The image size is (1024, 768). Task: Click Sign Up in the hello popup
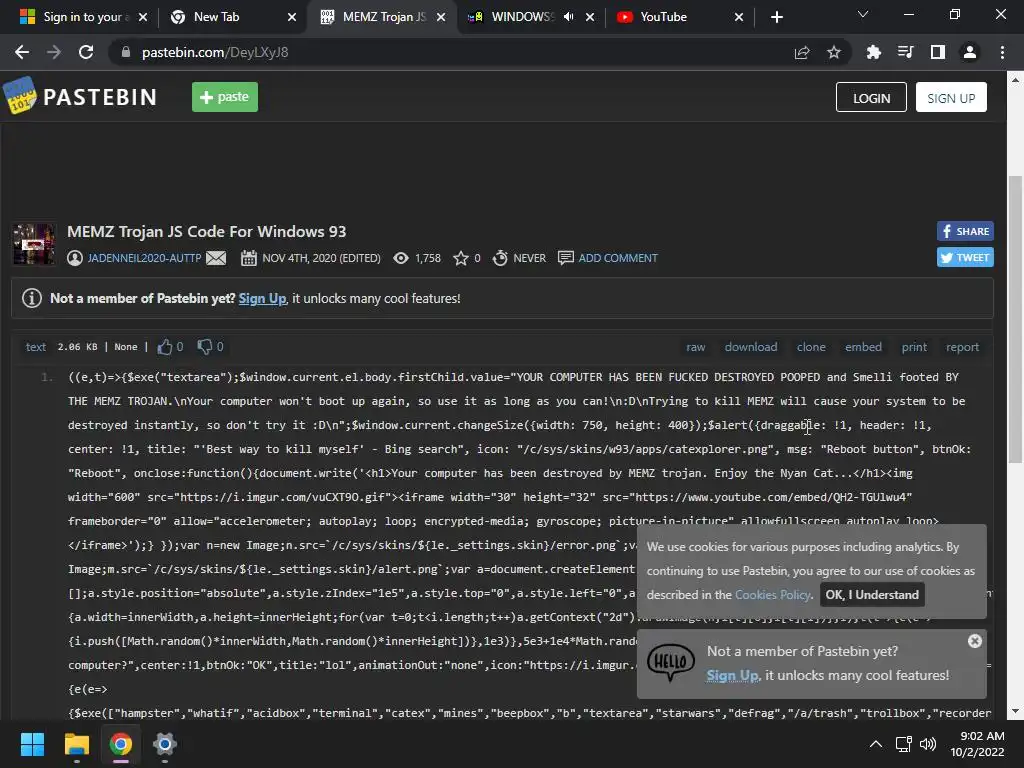point(732,675)
